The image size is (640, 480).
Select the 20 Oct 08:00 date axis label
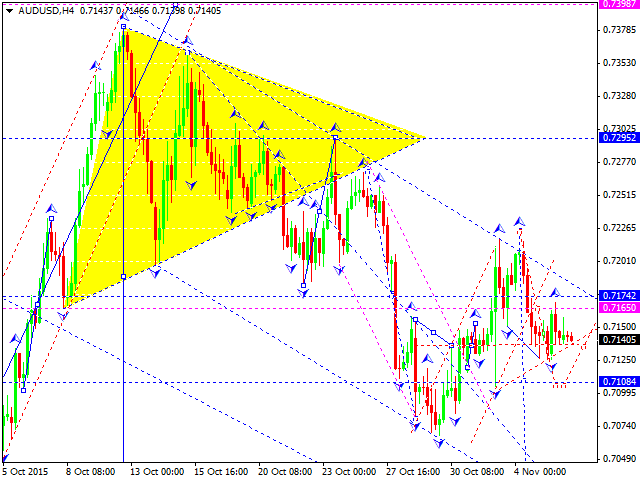pyautogui.click(x=285, y=472)
